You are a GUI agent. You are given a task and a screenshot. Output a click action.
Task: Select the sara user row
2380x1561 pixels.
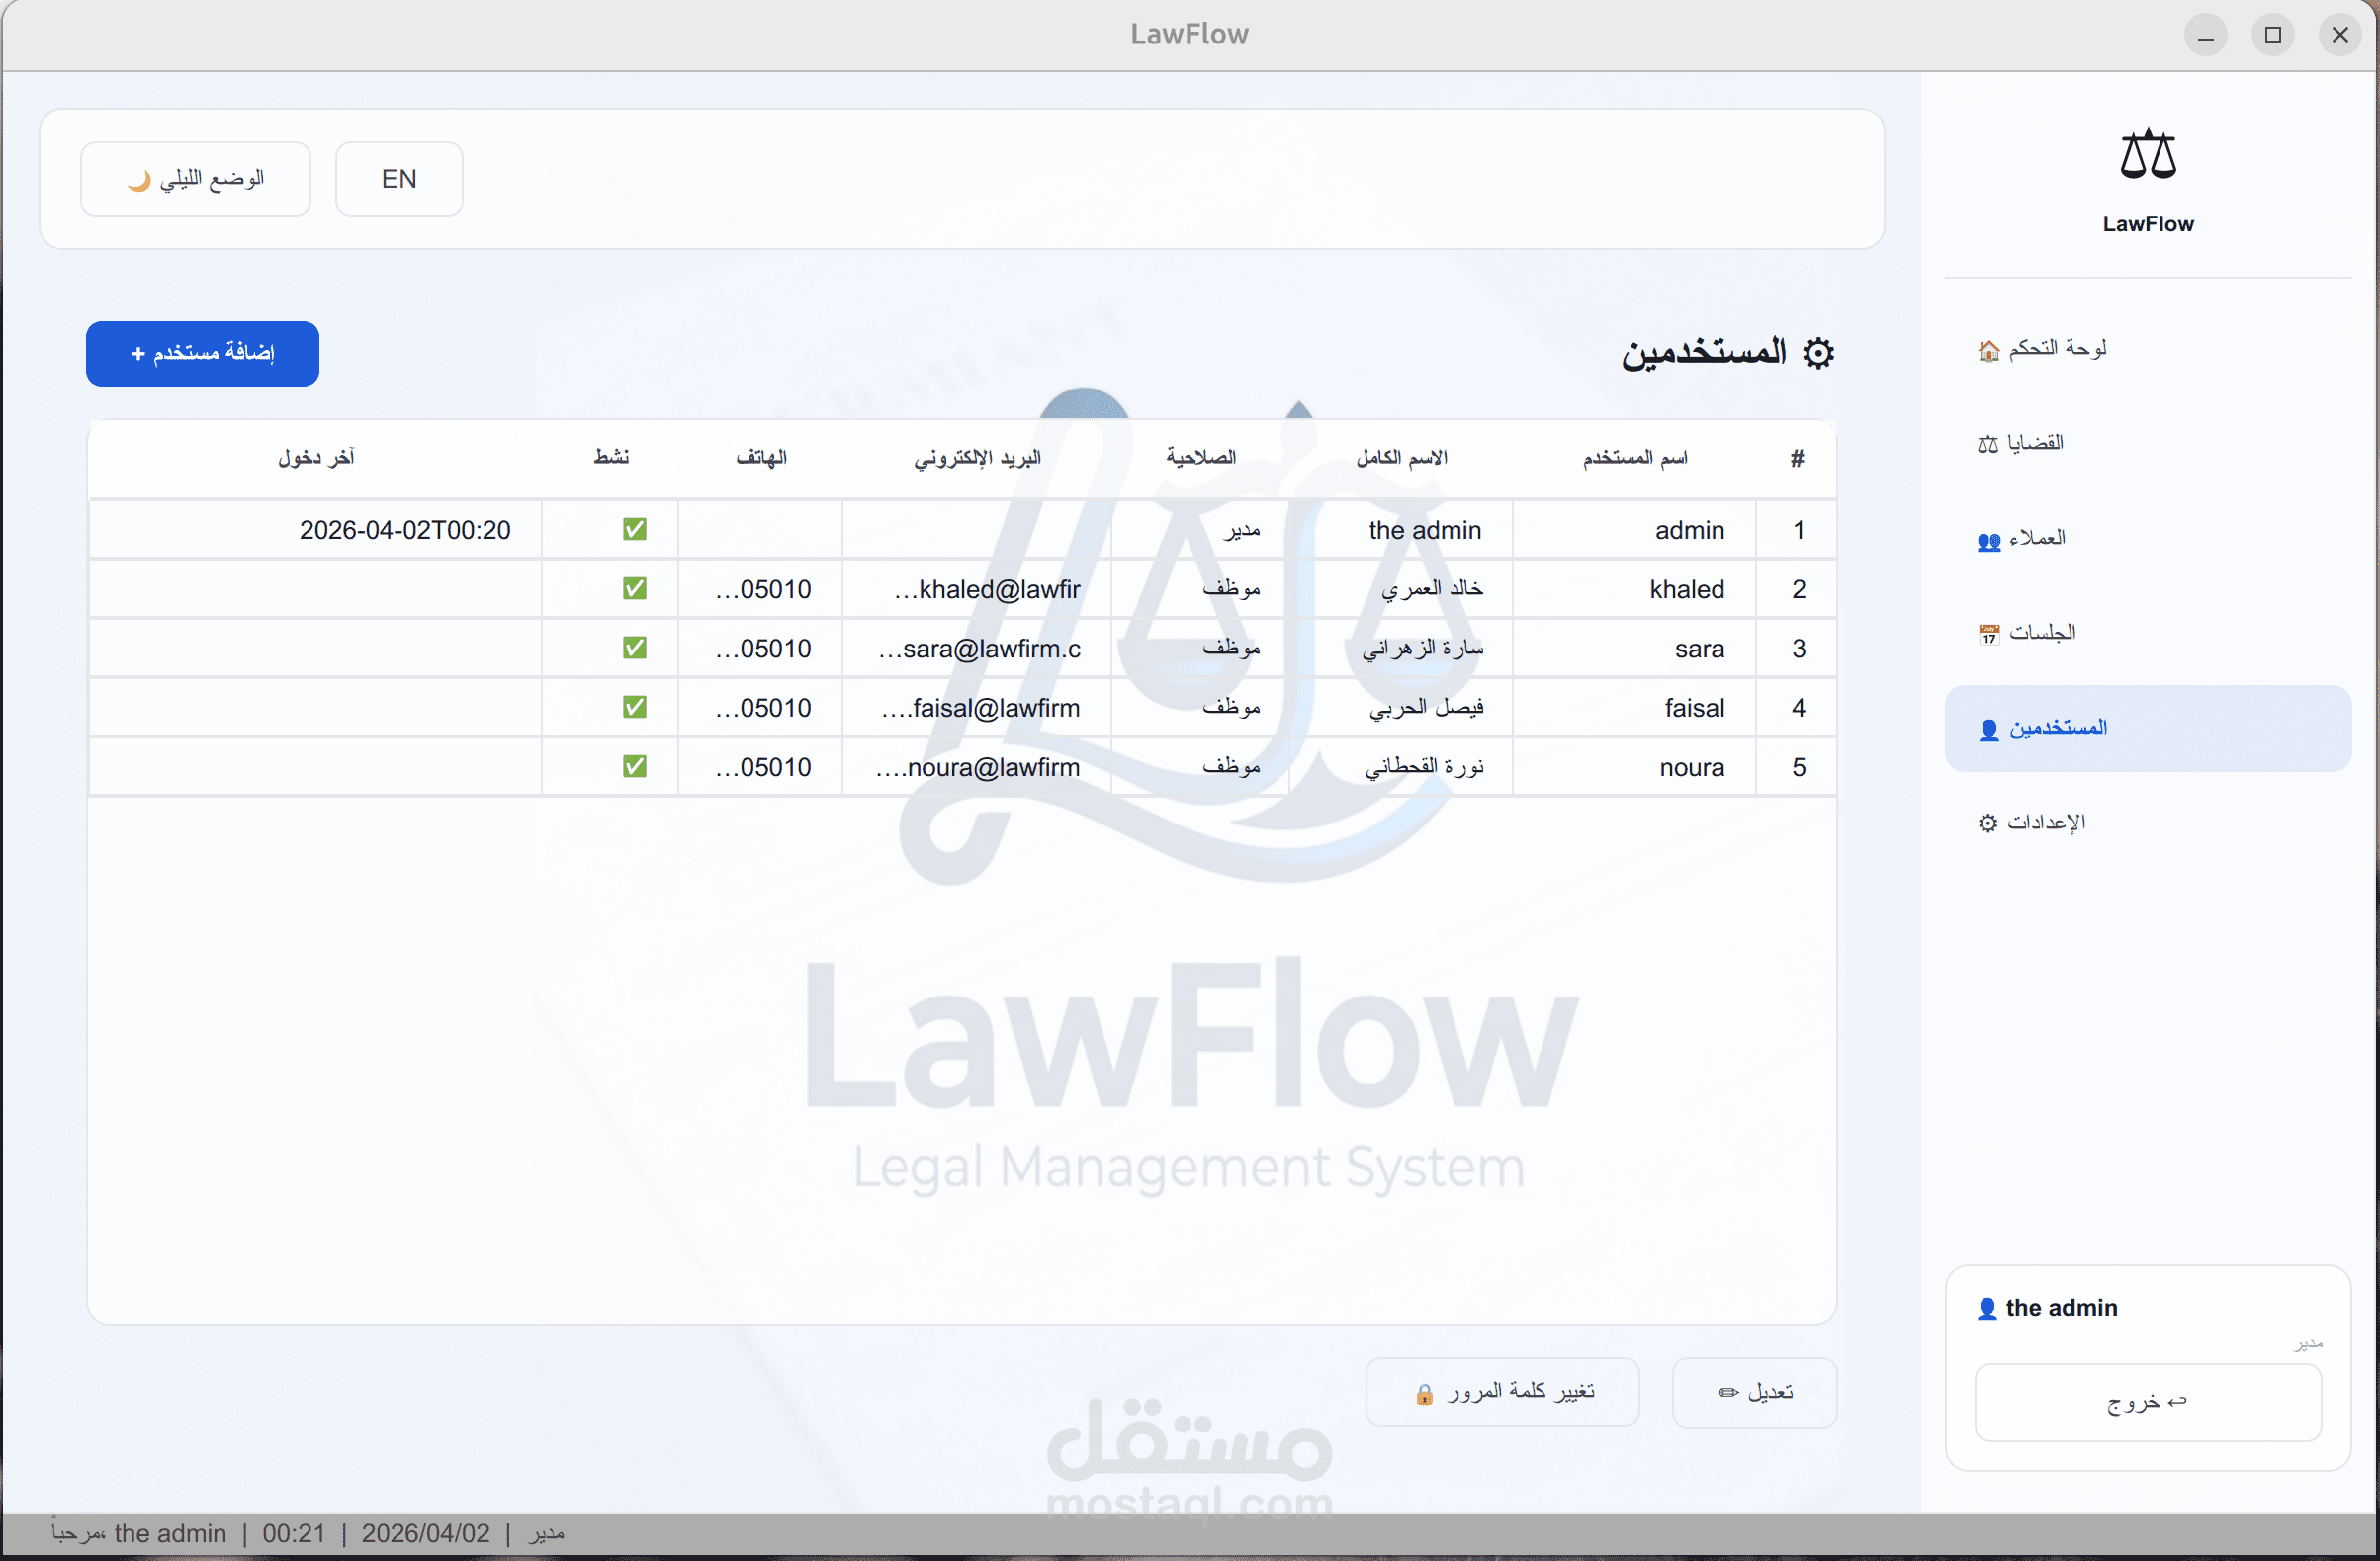tap(1698, 649)
